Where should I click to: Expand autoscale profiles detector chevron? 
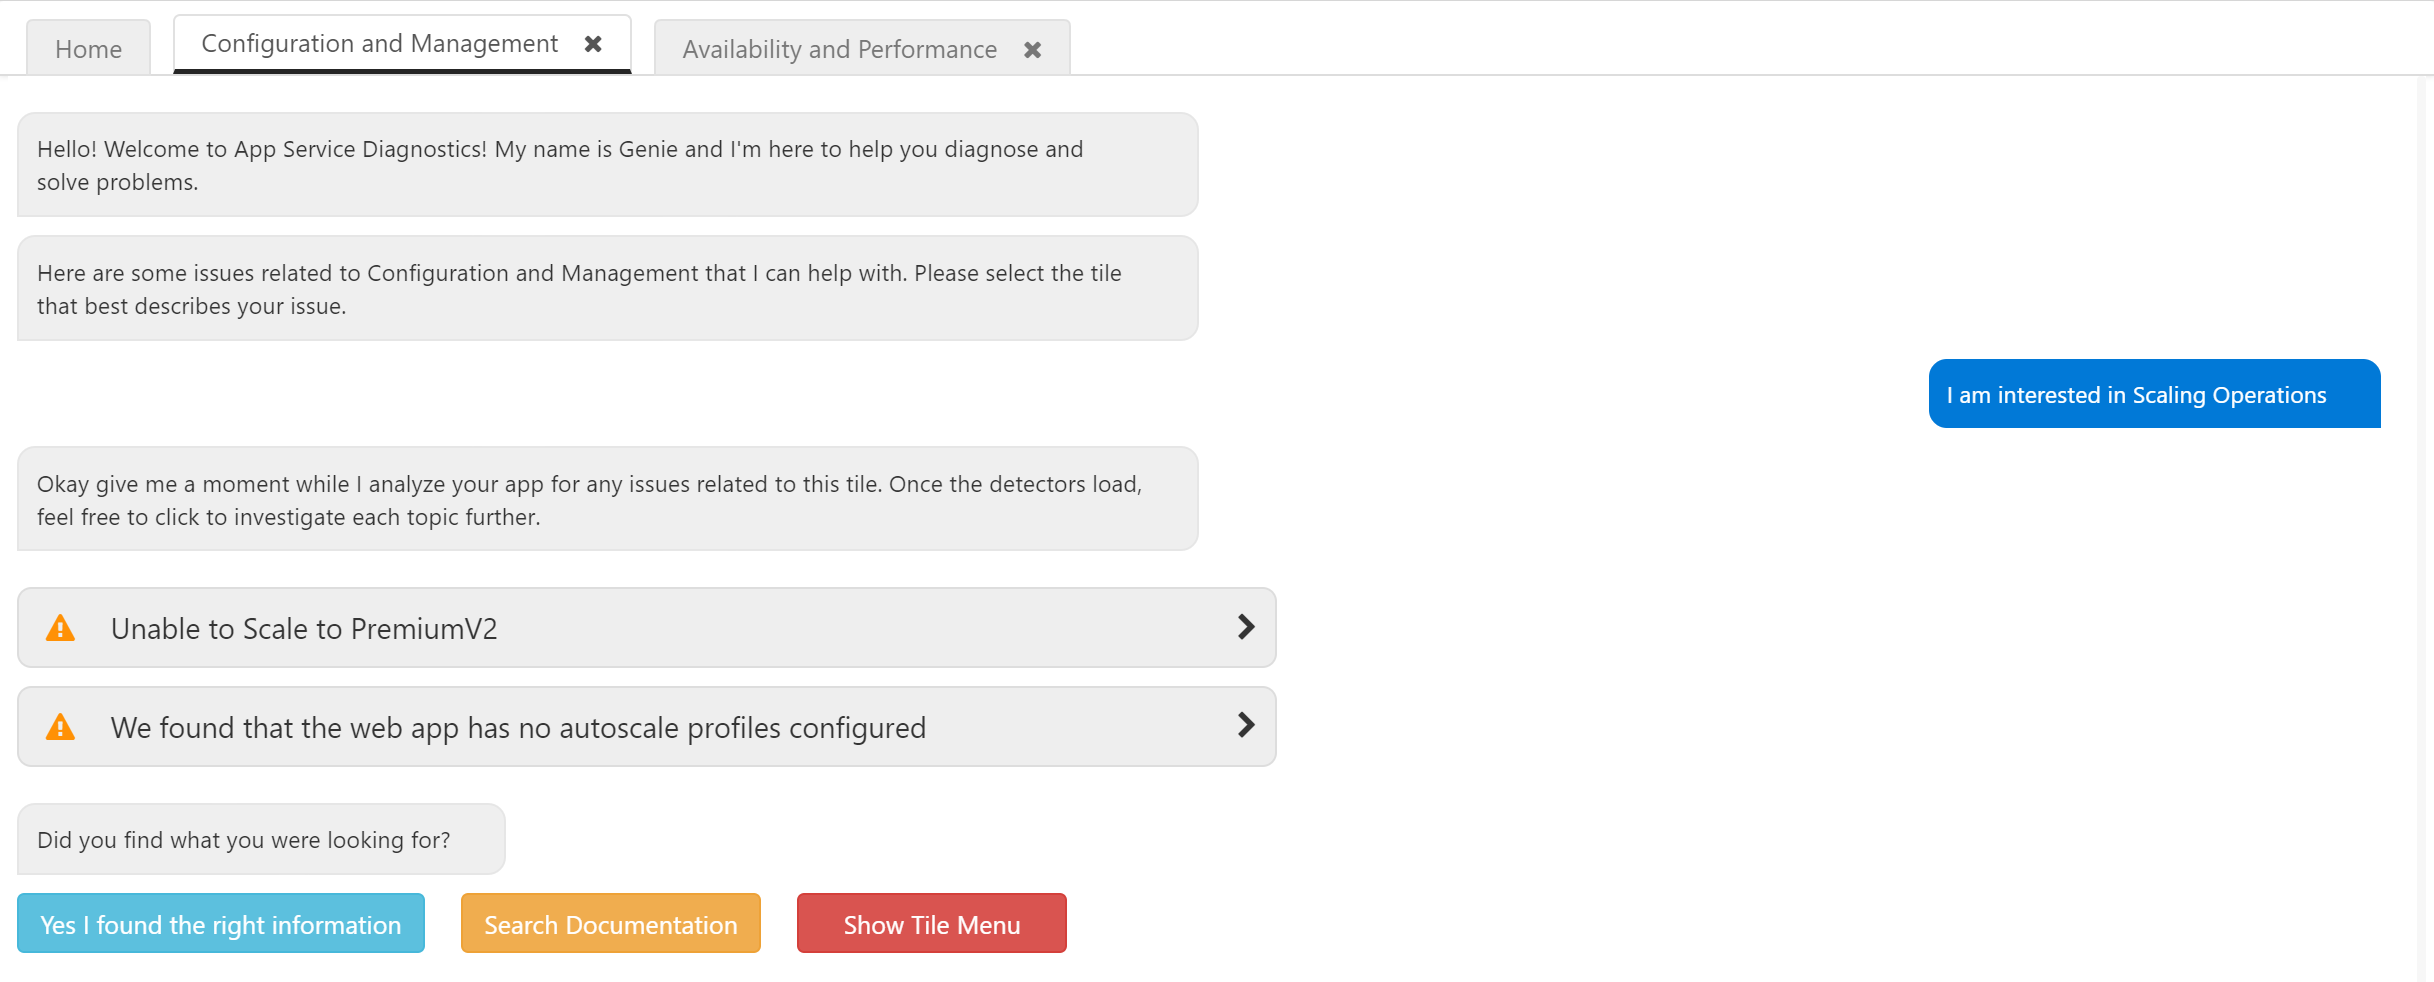1245,725
